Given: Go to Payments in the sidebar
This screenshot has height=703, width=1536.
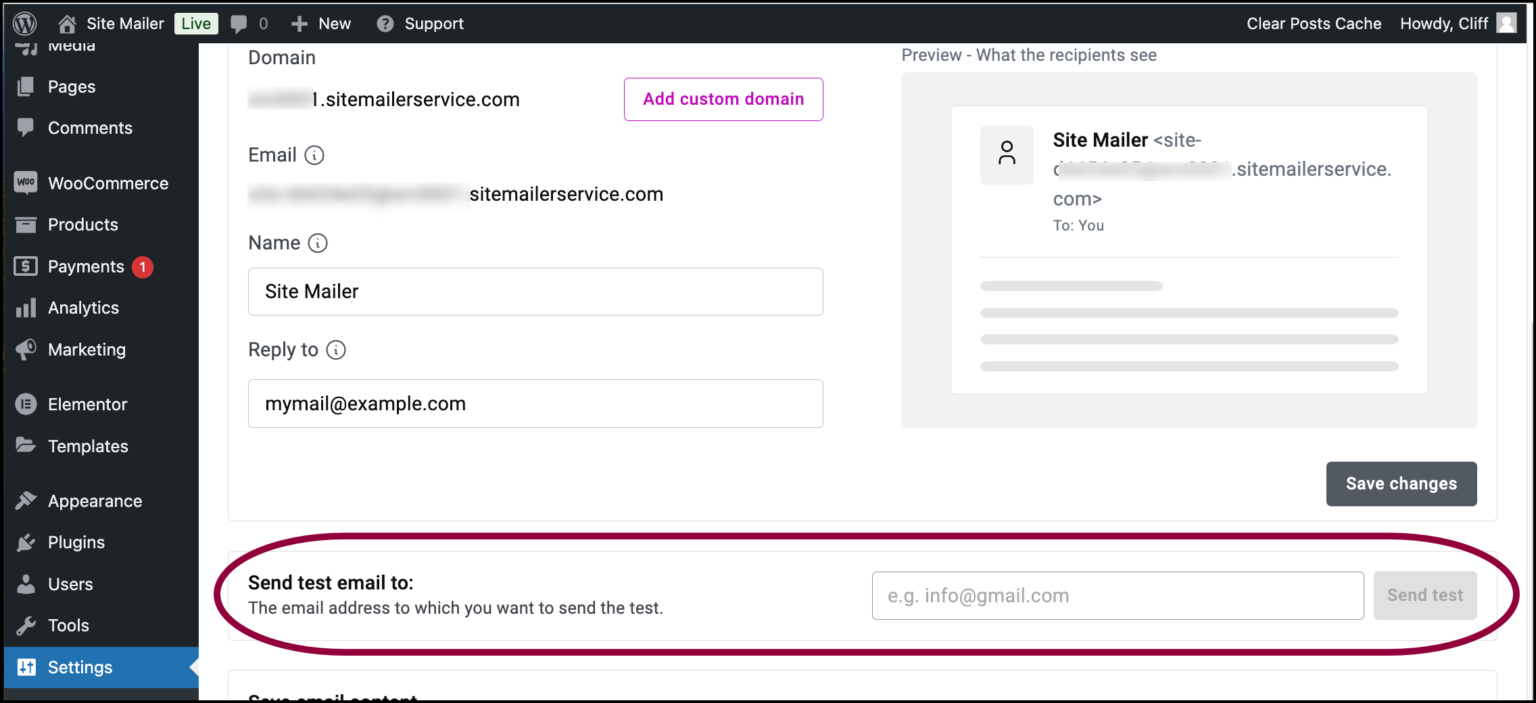Looking at the screenshot, I should [x=86, y=267].
